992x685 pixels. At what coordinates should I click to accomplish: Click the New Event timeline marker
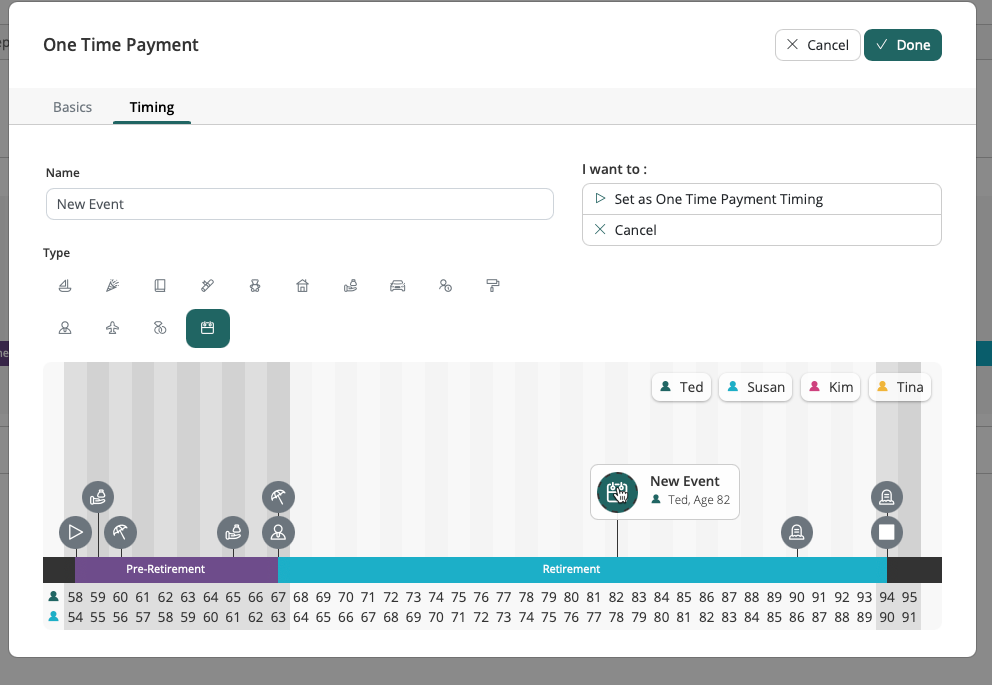pyautogui.click(x=617, y=492)
